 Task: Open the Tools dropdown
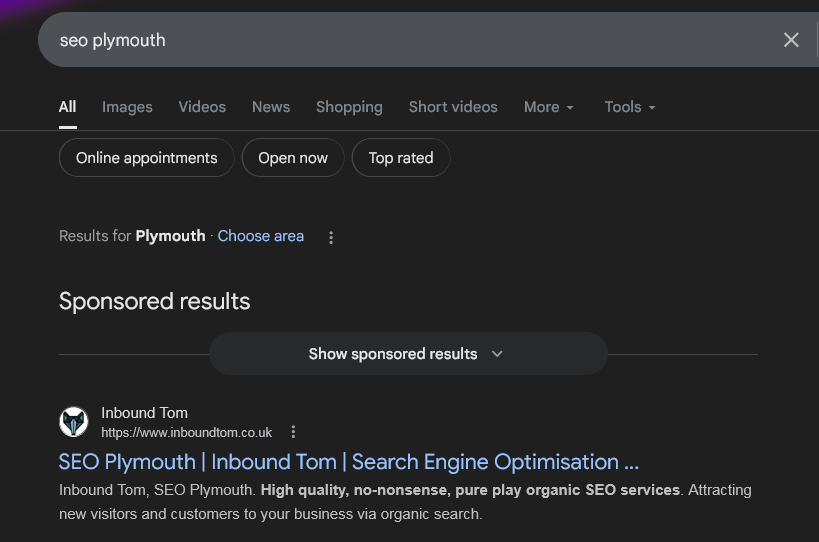630,107
